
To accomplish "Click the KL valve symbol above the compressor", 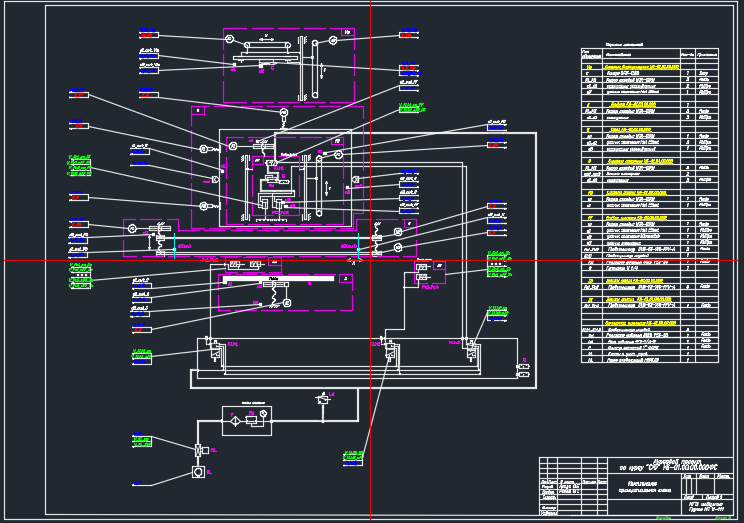I will point(198,450).
